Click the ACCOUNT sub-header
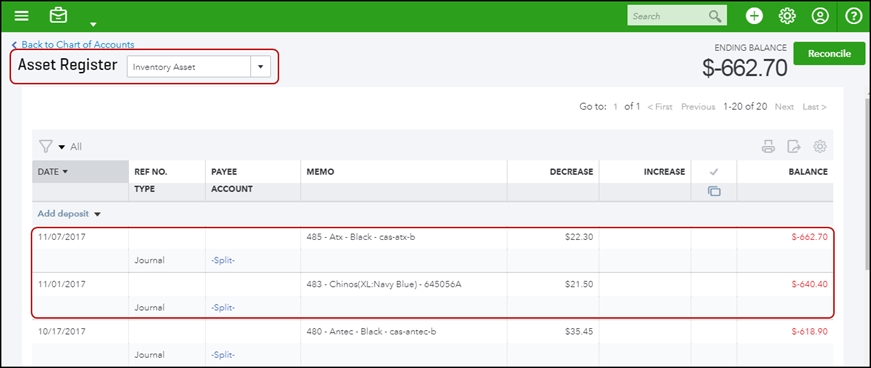Viewport: 871px width, 368px height. tap(232, 189)
